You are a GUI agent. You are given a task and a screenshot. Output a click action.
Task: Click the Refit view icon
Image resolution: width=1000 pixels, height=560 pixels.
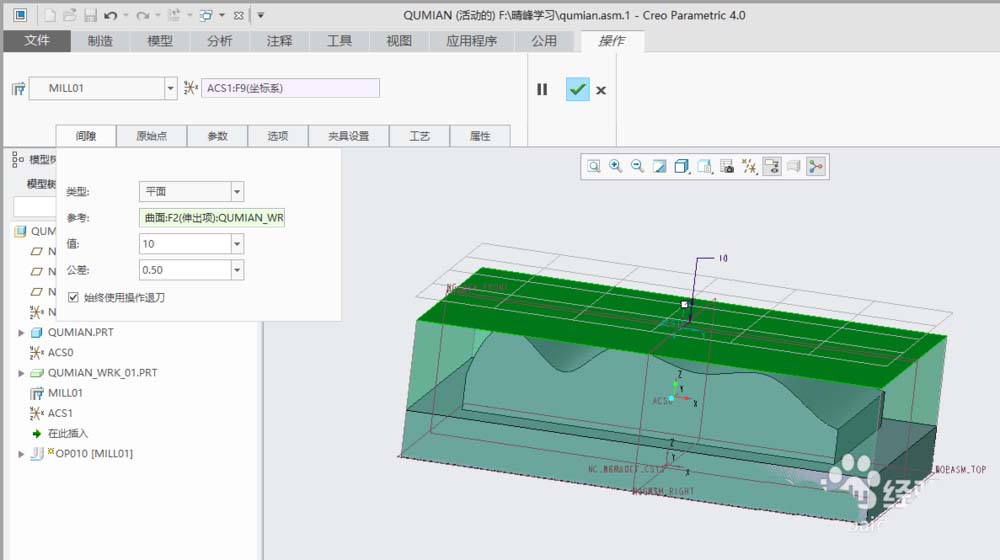tap(594, 166)
